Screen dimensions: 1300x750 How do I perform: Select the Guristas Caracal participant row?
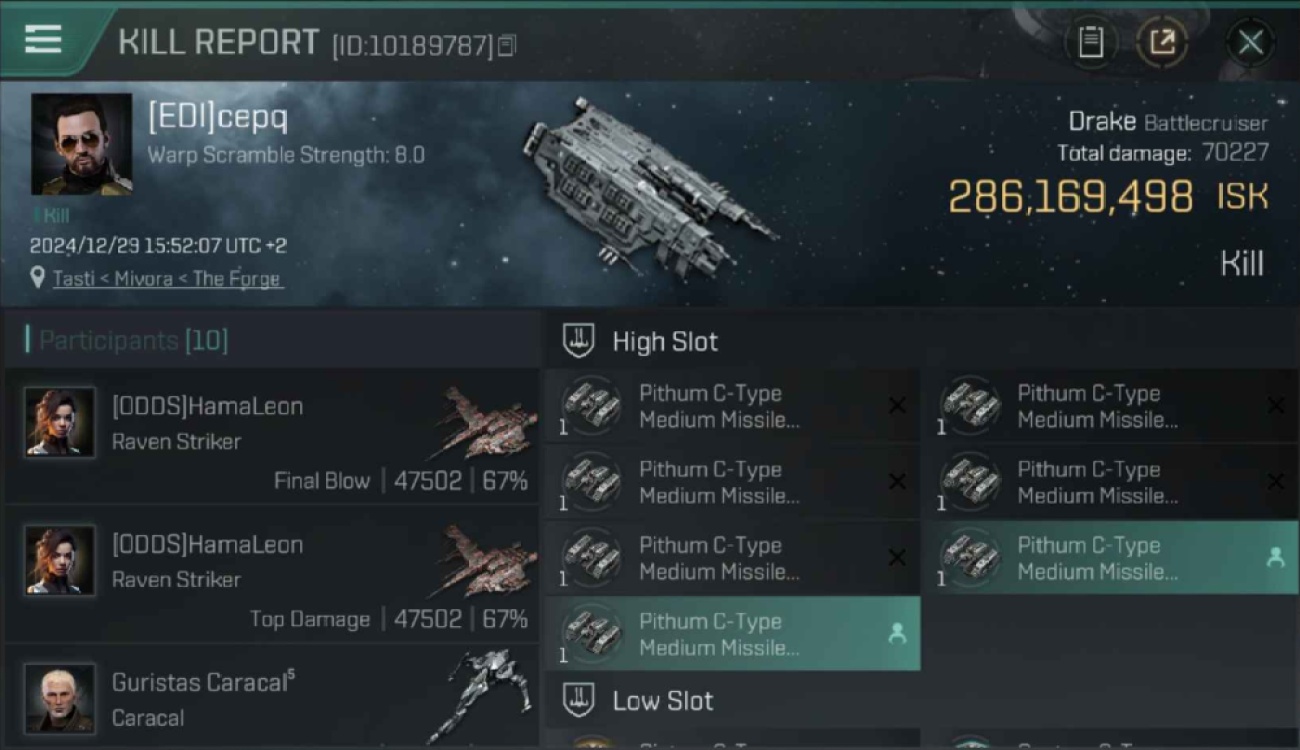[x=270, y=698]
